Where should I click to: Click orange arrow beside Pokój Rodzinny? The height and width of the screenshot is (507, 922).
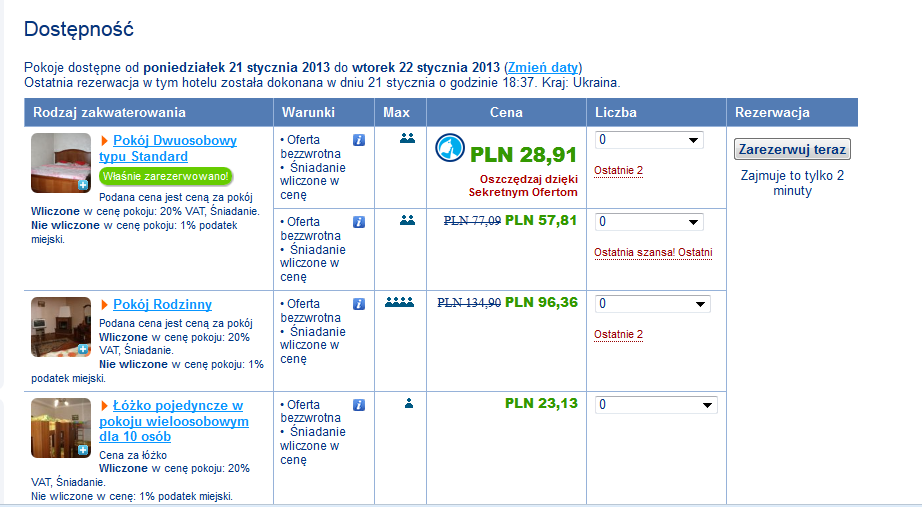105,305
